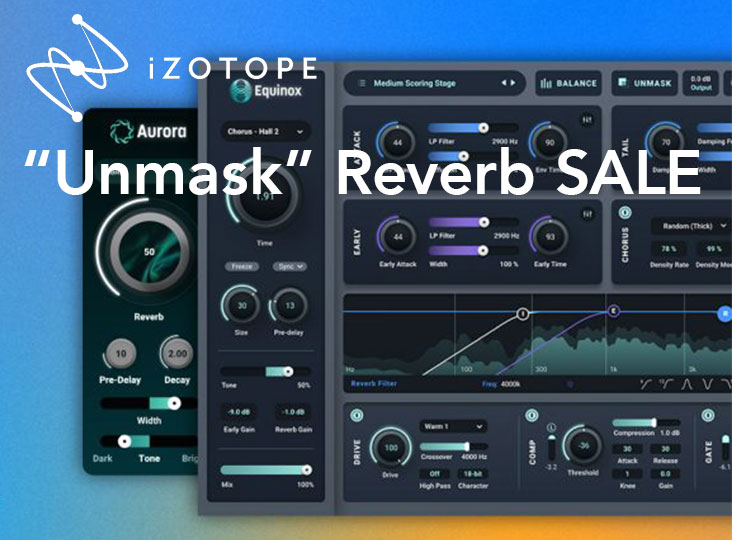The image size is (732, 540).
Task: Toggle the Chorus section power button
Action: click(625, 213)
